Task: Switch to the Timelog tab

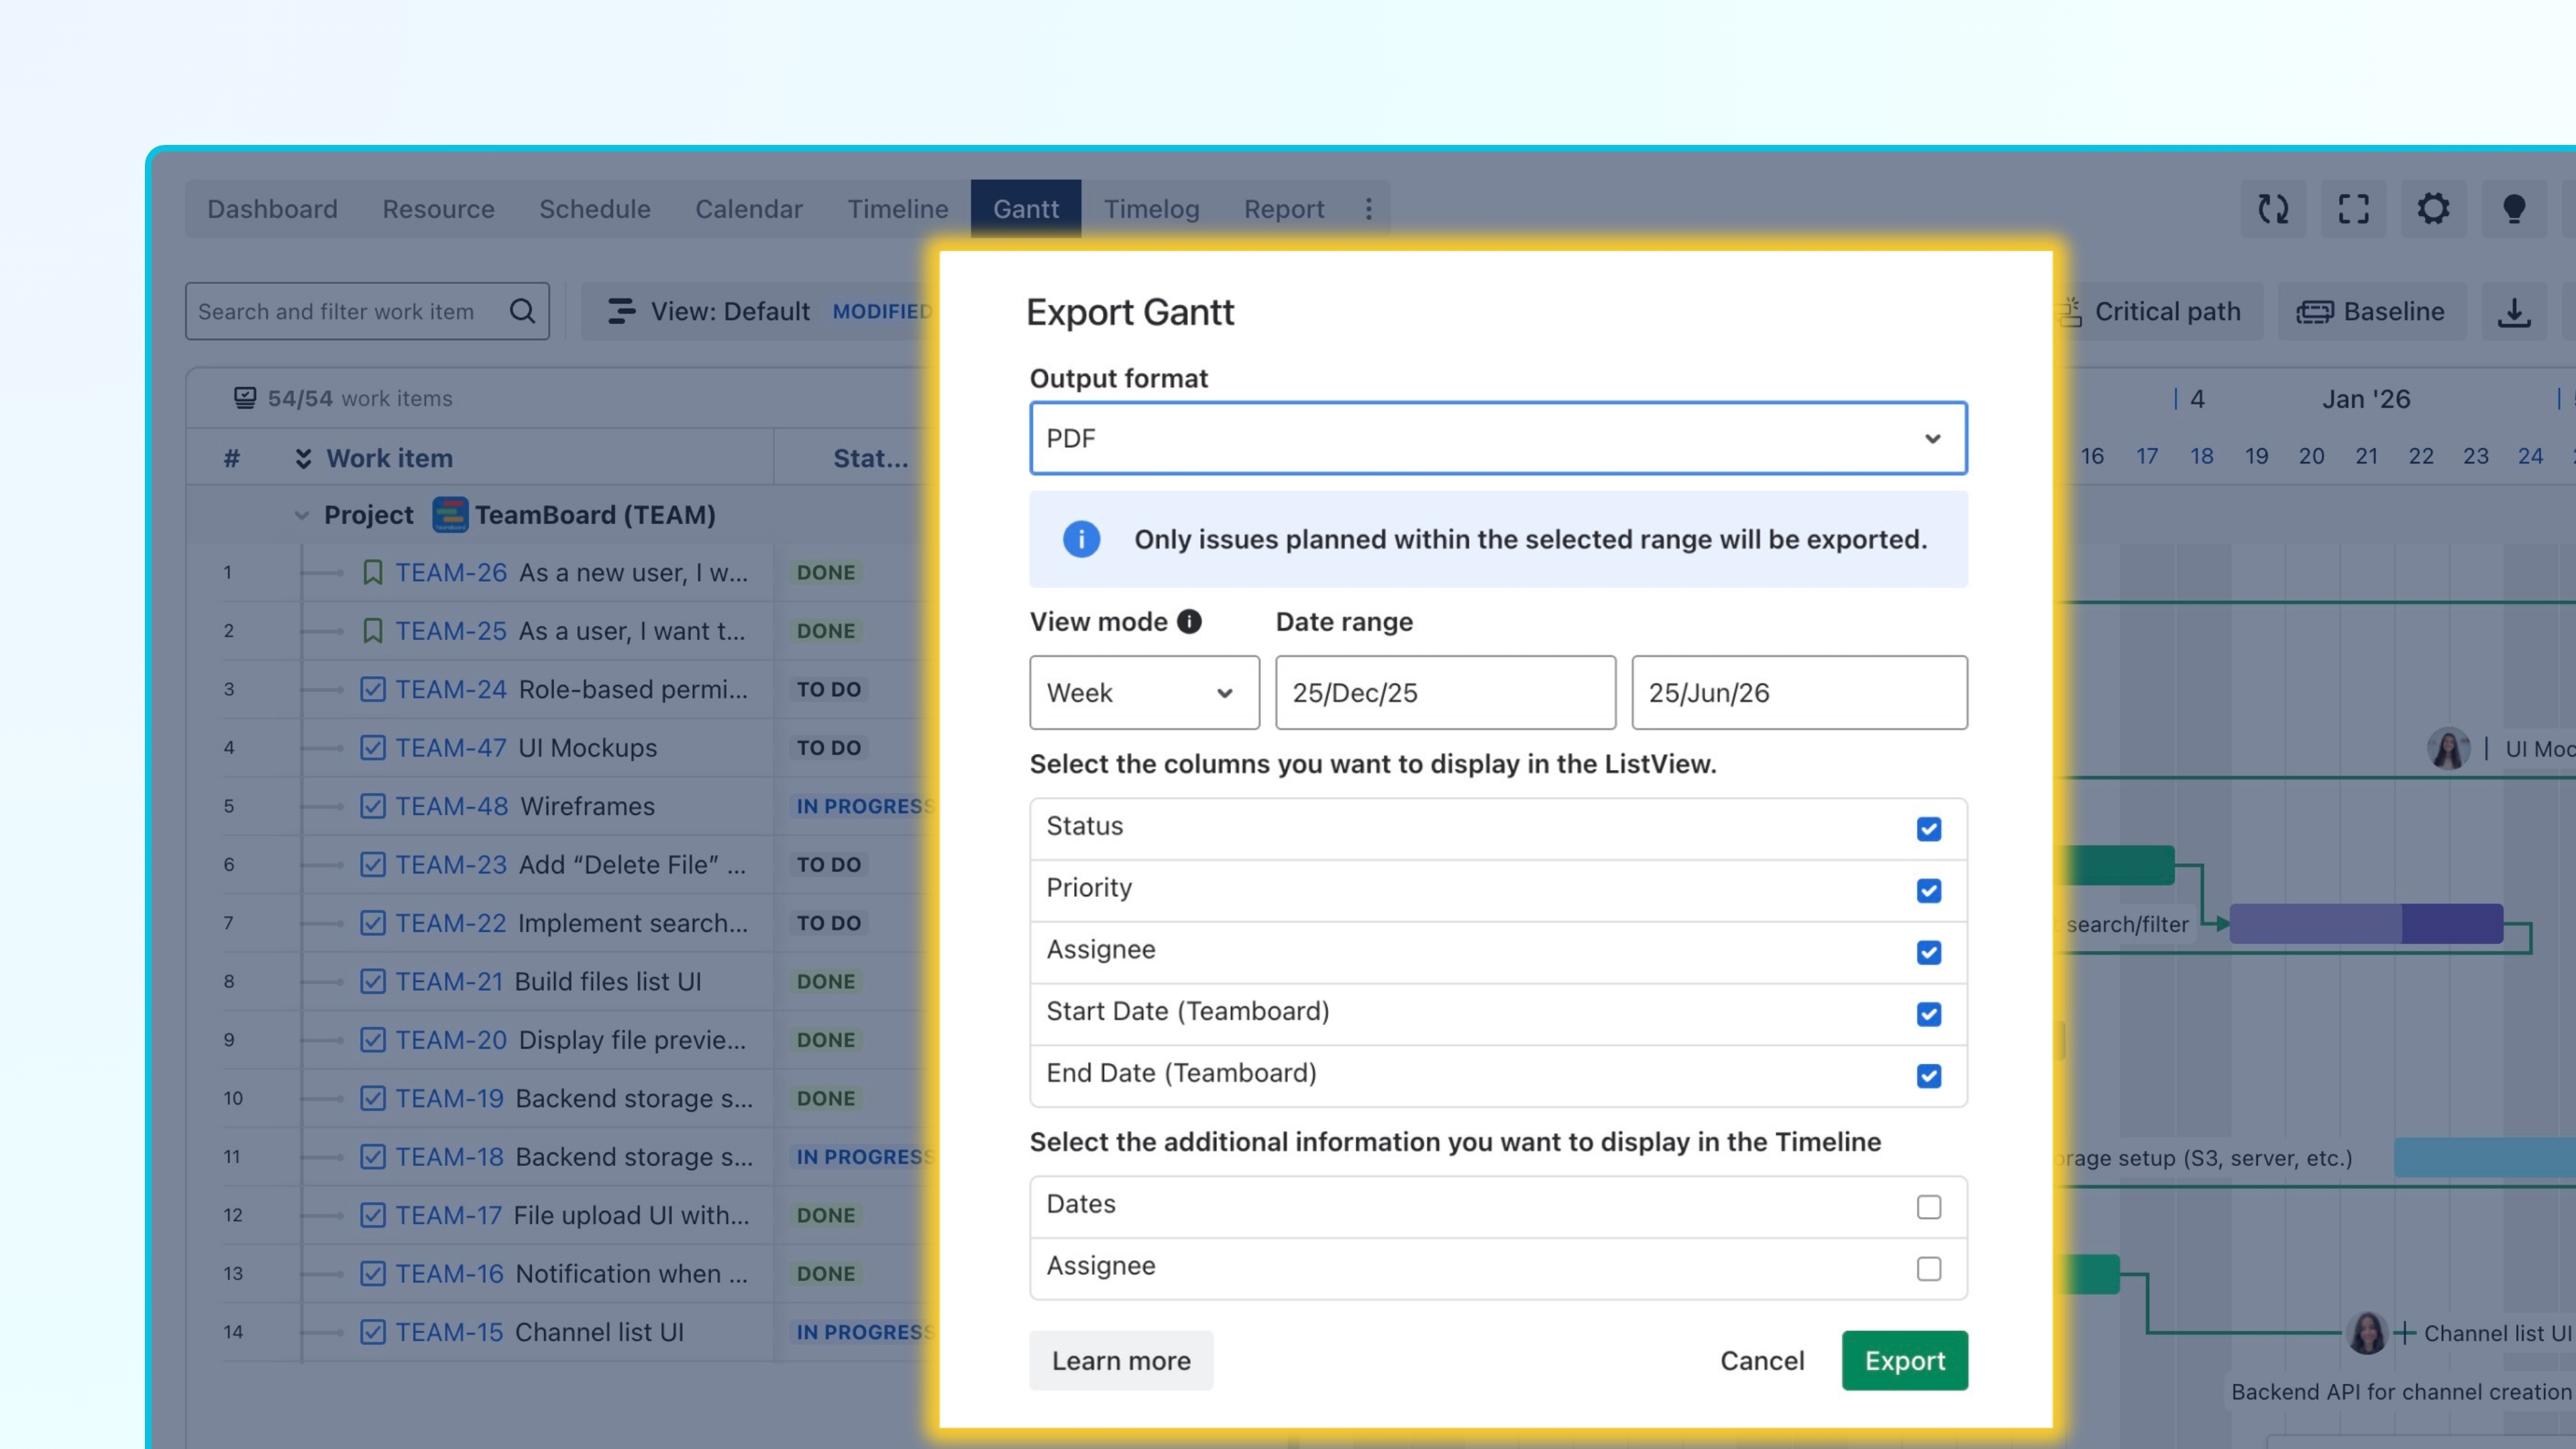Action: [x=1151, y=209]
